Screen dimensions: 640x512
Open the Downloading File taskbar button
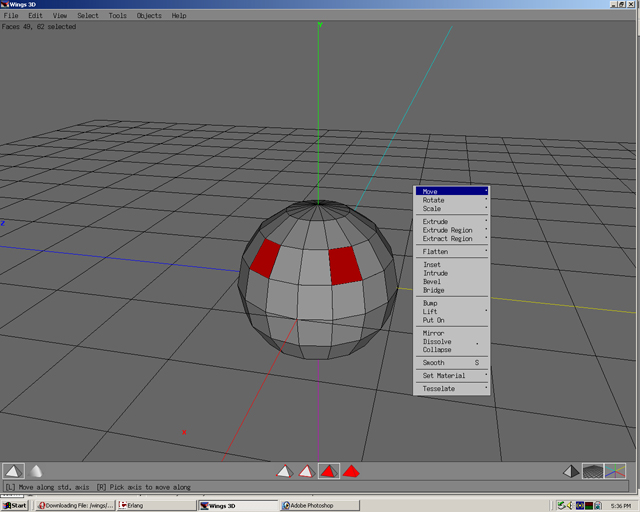point(74,506)
